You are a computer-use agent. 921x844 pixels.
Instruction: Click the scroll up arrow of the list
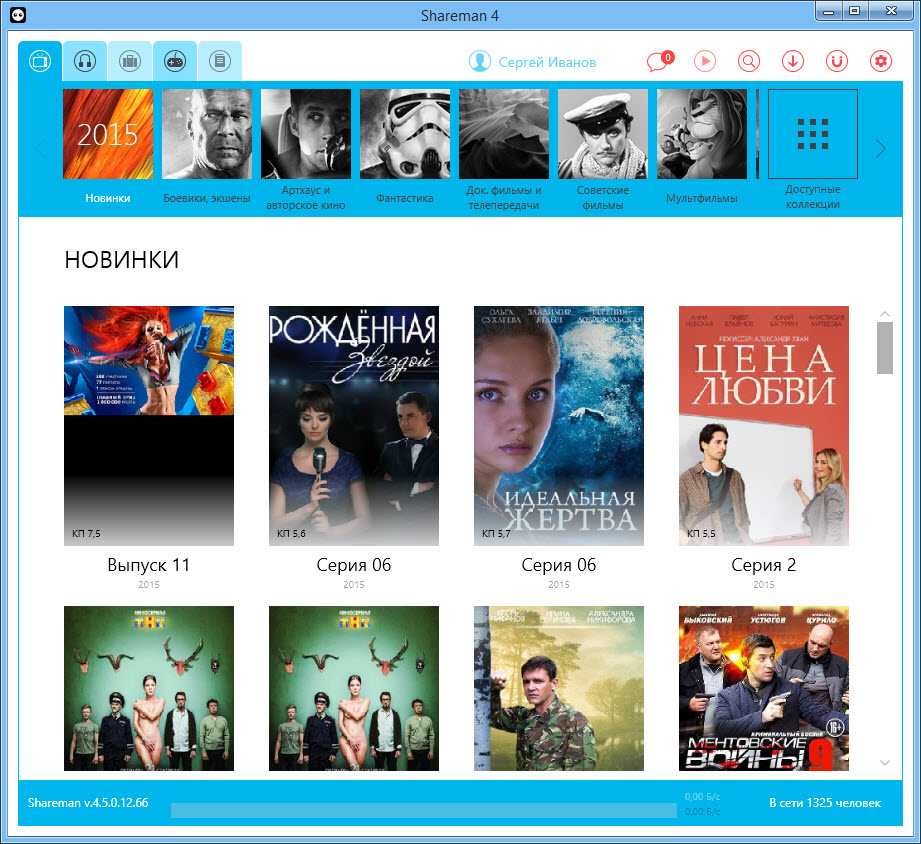coord(885,314)
